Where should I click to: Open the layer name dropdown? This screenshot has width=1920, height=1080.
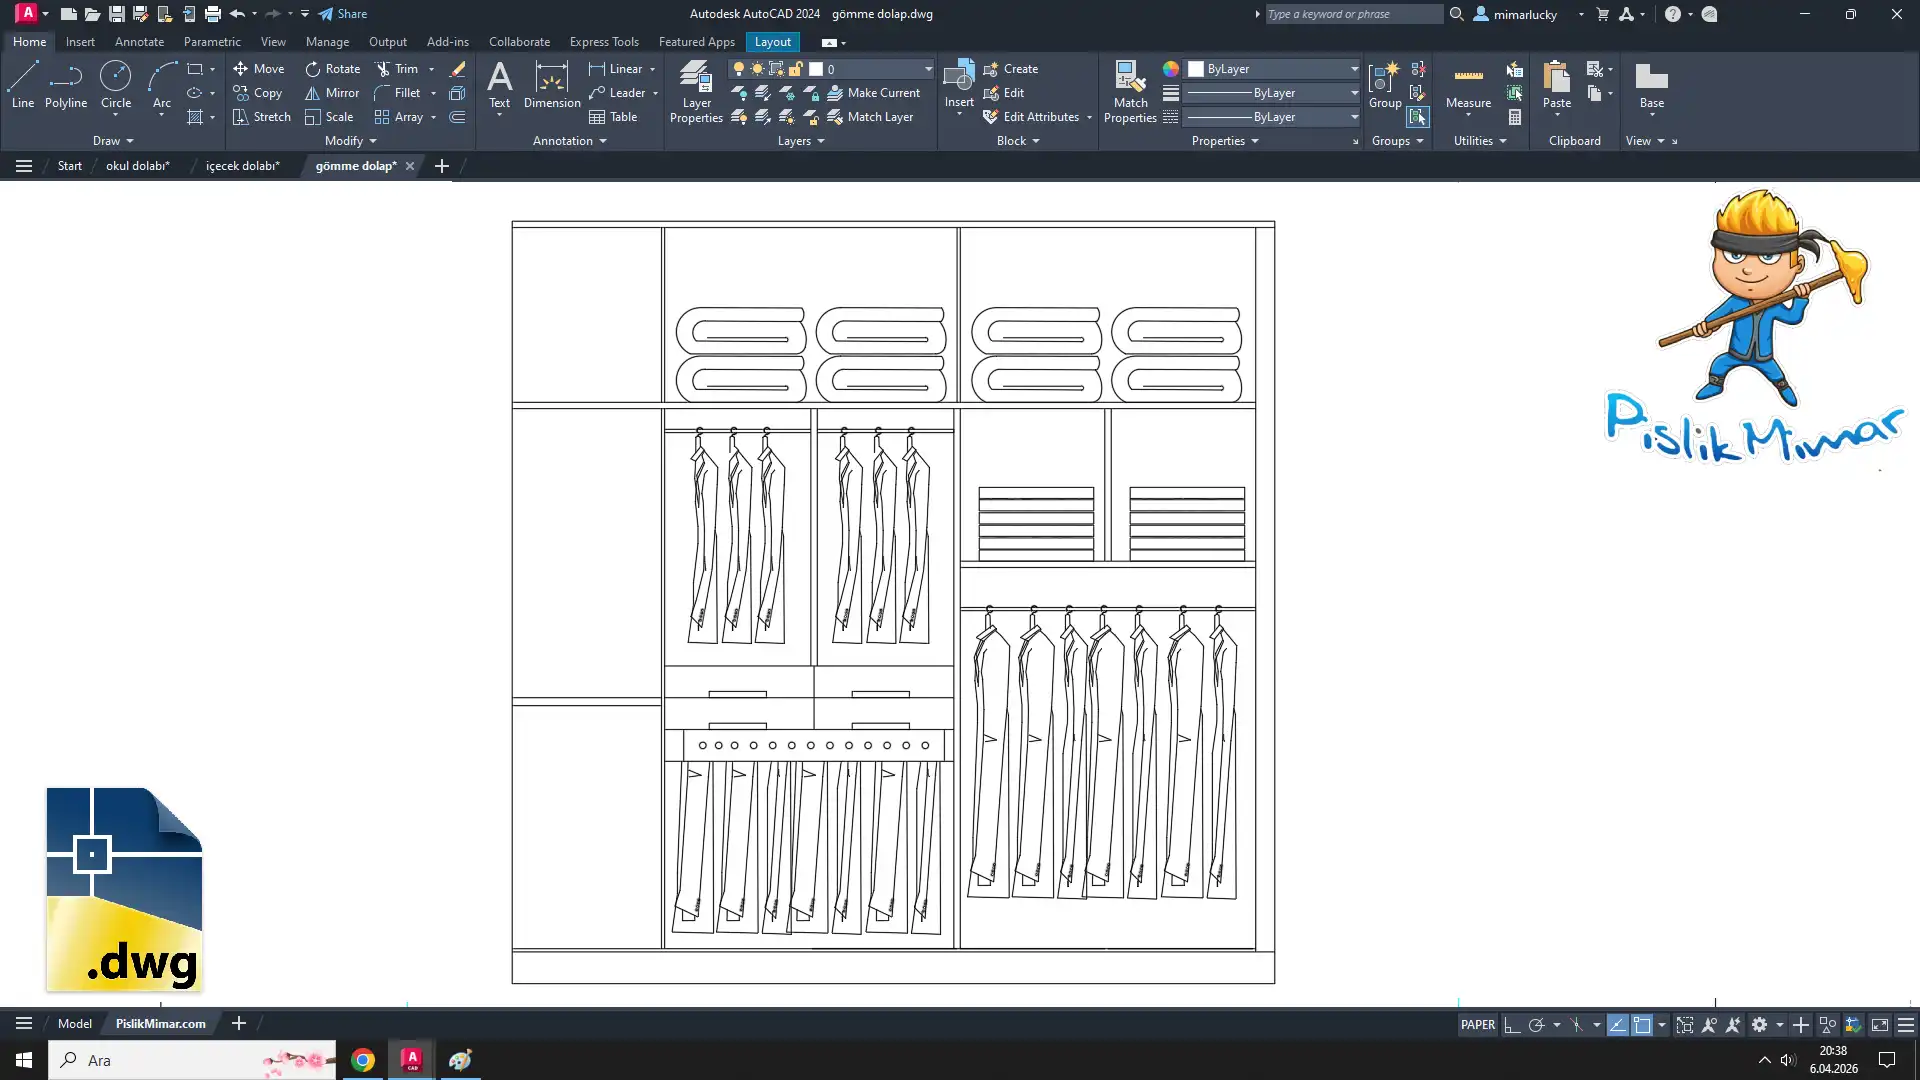[x=927, y=69]
